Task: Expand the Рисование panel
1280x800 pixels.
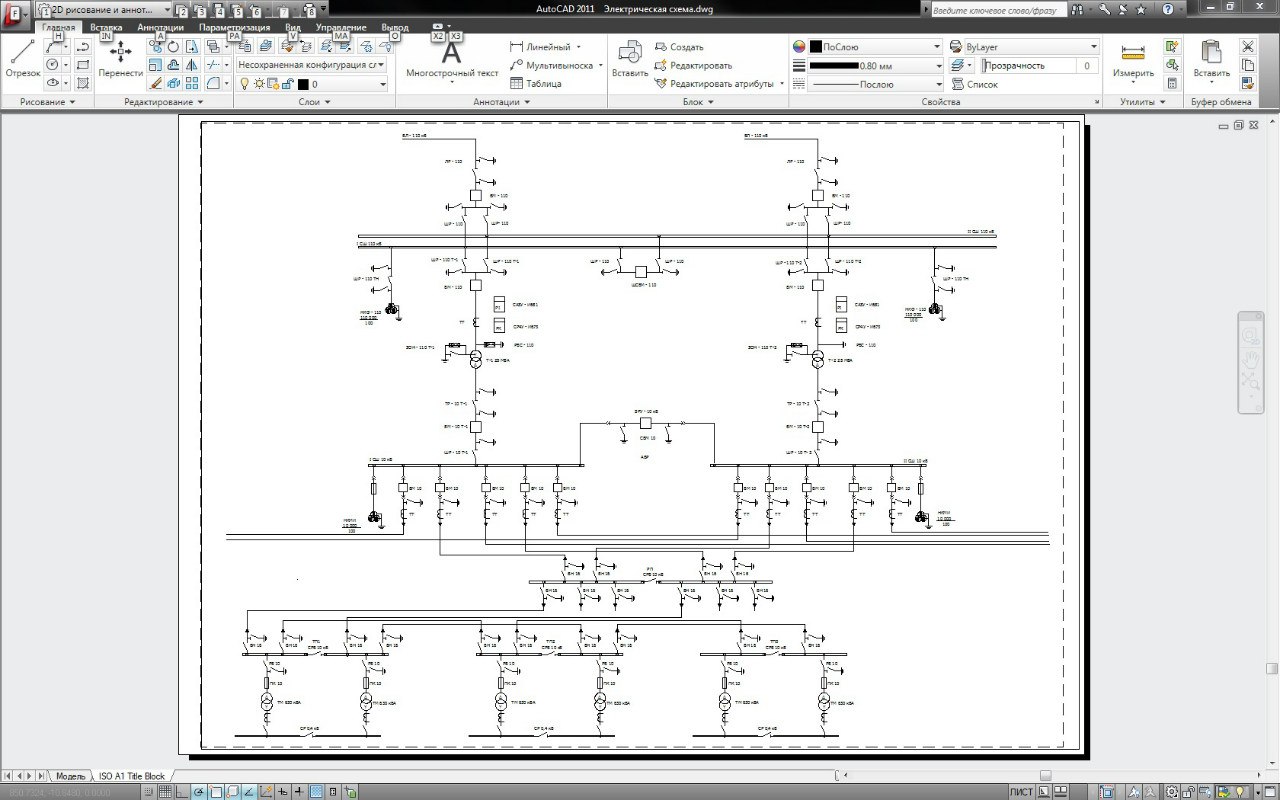Action: (47, 102)
